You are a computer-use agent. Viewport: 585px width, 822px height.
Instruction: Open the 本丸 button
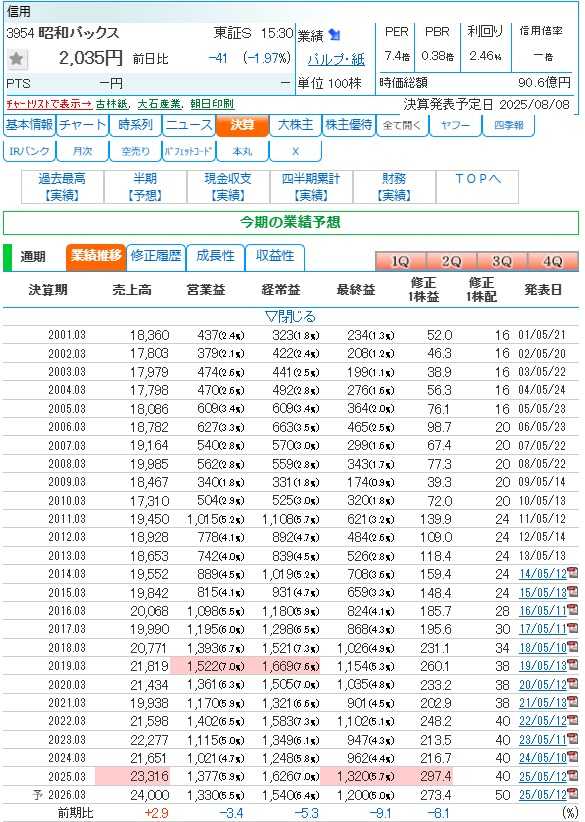[x=242, y=152]
